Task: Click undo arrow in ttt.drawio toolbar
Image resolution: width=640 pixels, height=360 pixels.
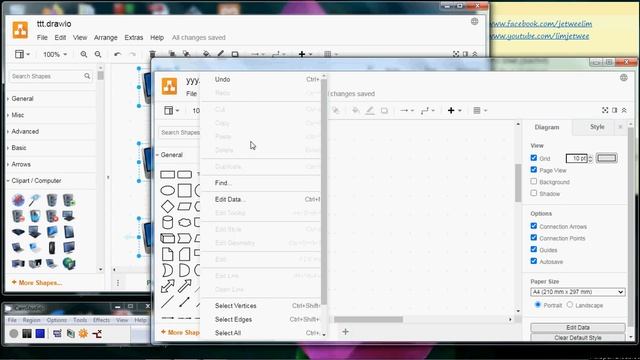Action: (x=118, y=54)
